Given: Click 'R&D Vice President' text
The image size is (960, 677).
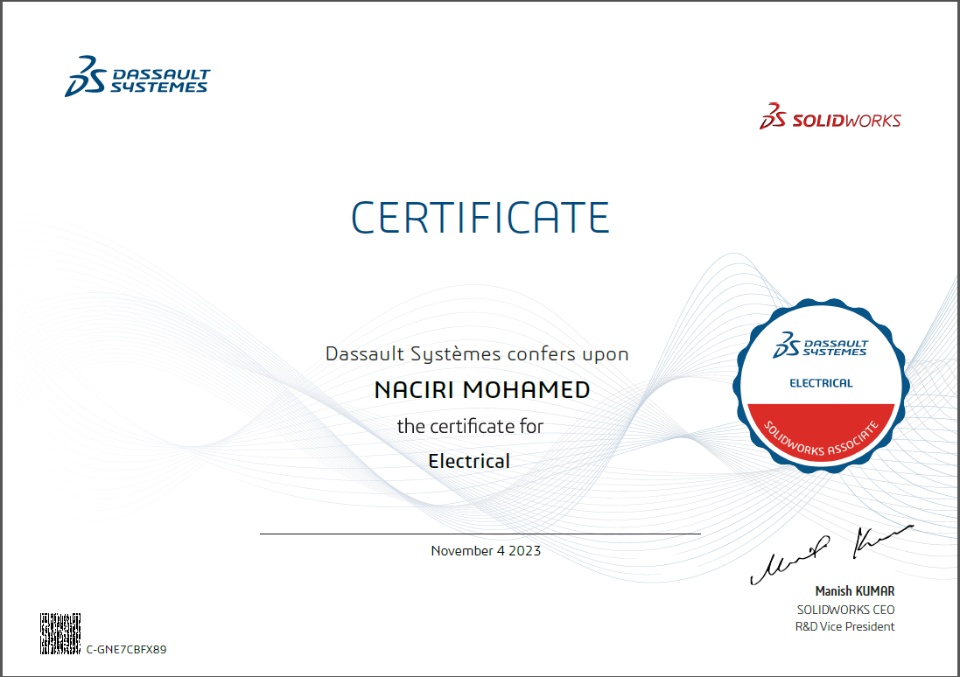Looking at the screenshot, I should [845, 627].
